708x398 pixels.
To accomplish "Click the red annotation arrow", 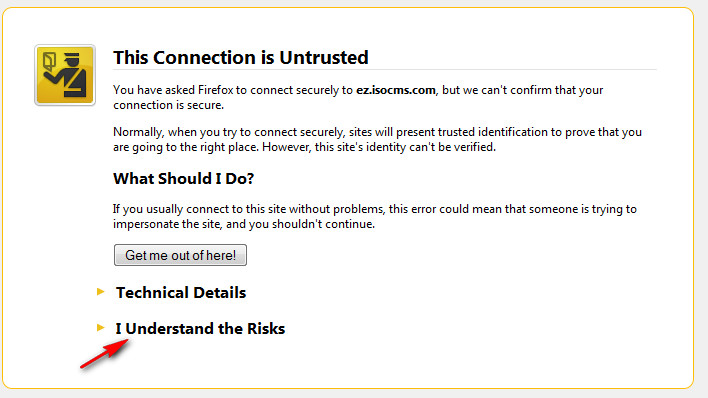I will (x=105, y=354).
